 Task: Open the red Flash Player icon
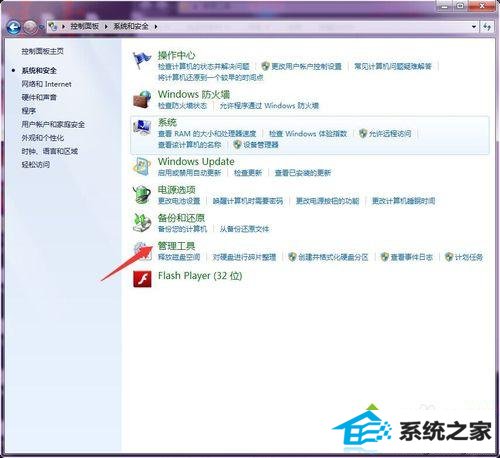pyautogui.click(x=142, y=279)
